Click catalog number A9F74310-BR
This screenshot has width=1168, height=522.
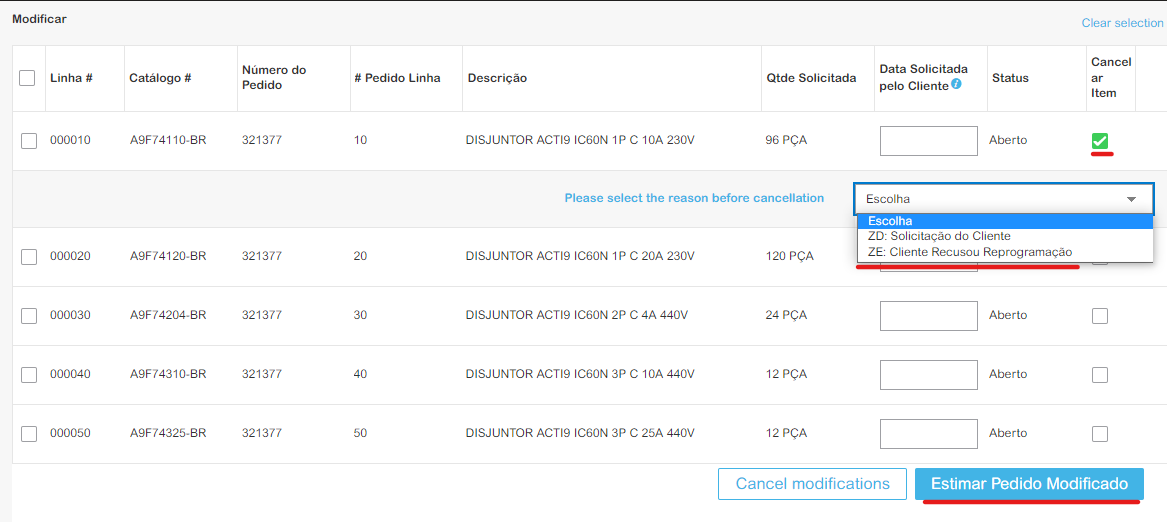tap(168, 374)
